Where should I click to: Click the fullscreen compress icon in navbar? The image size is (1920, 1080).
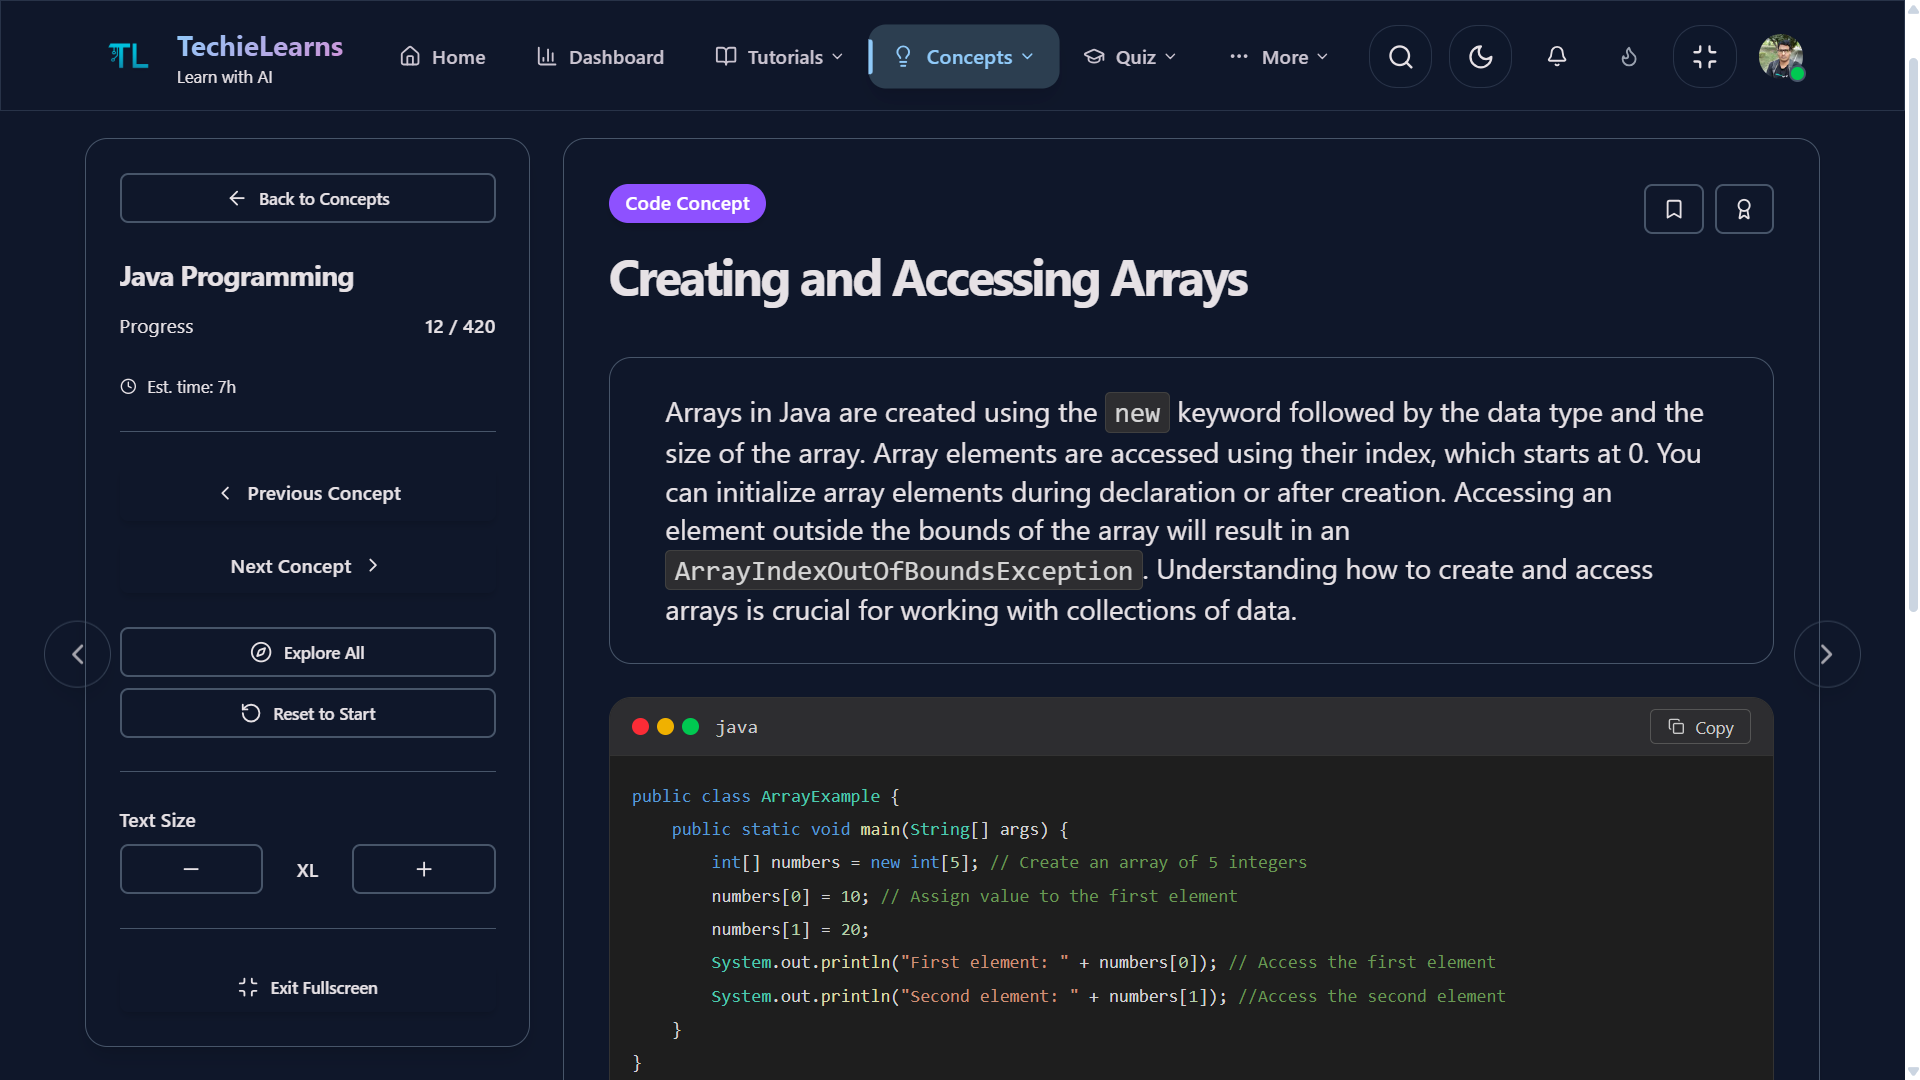click(1704, 56)
